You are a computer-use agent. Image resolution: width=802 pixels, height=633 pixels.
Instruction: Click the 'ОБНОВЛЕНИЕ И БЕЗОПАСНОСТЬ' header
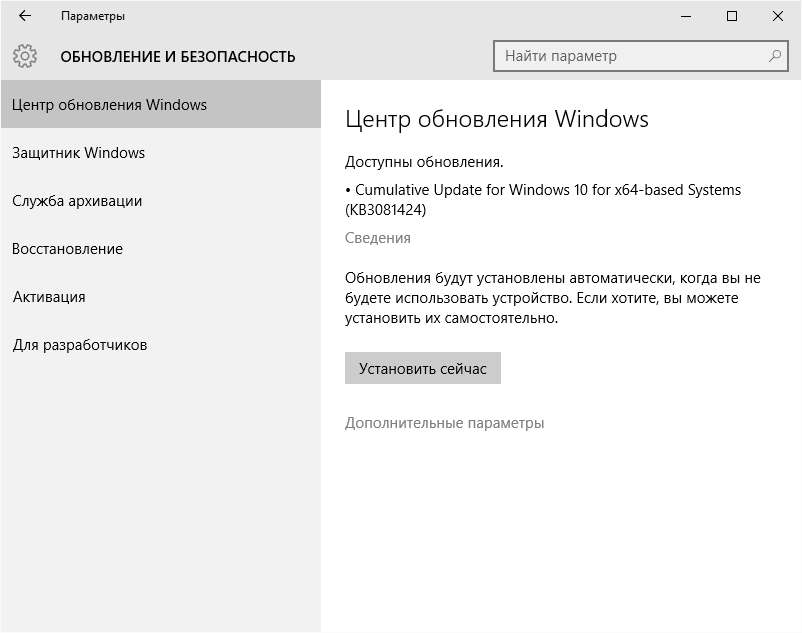(x=177, y=56)
